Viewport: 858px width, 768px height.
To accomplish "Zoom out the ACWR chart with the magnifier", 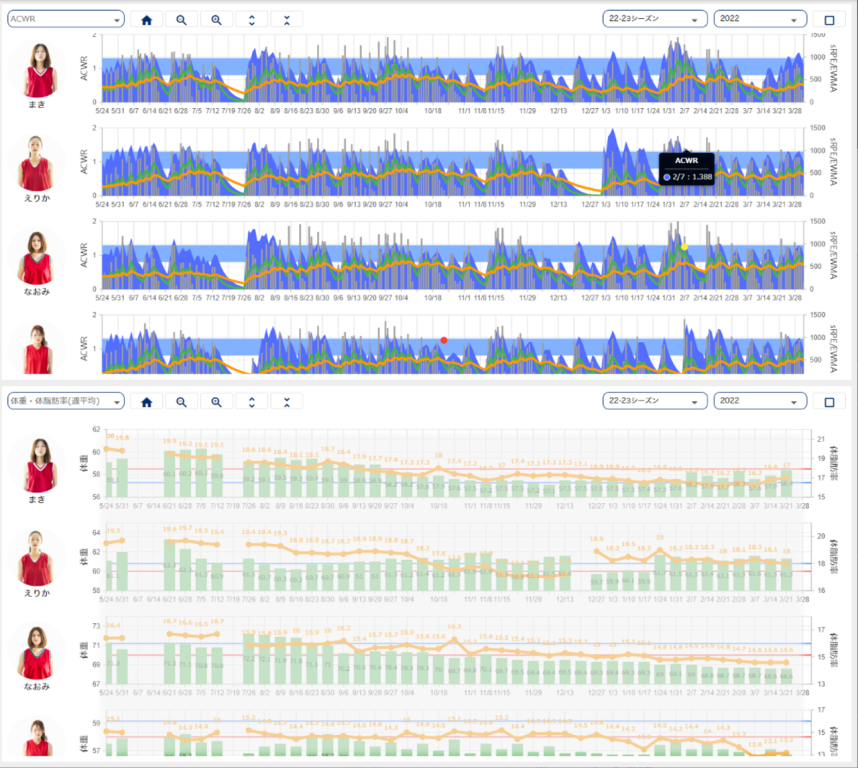I will 181,19.
